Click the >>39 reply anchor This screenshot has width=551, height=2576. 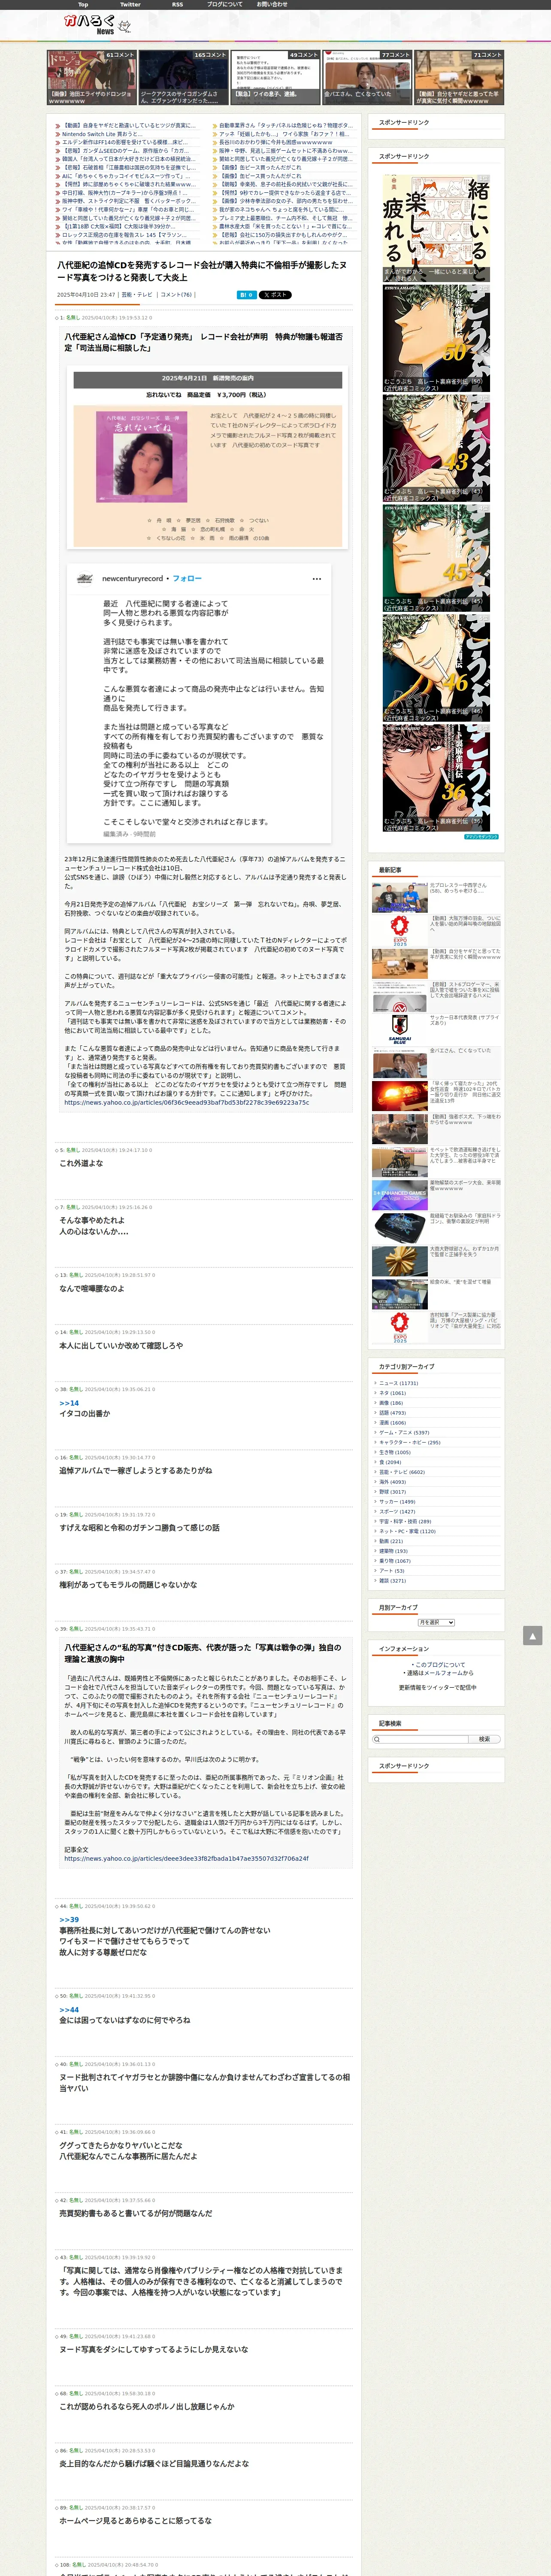tap(69, 1919)
